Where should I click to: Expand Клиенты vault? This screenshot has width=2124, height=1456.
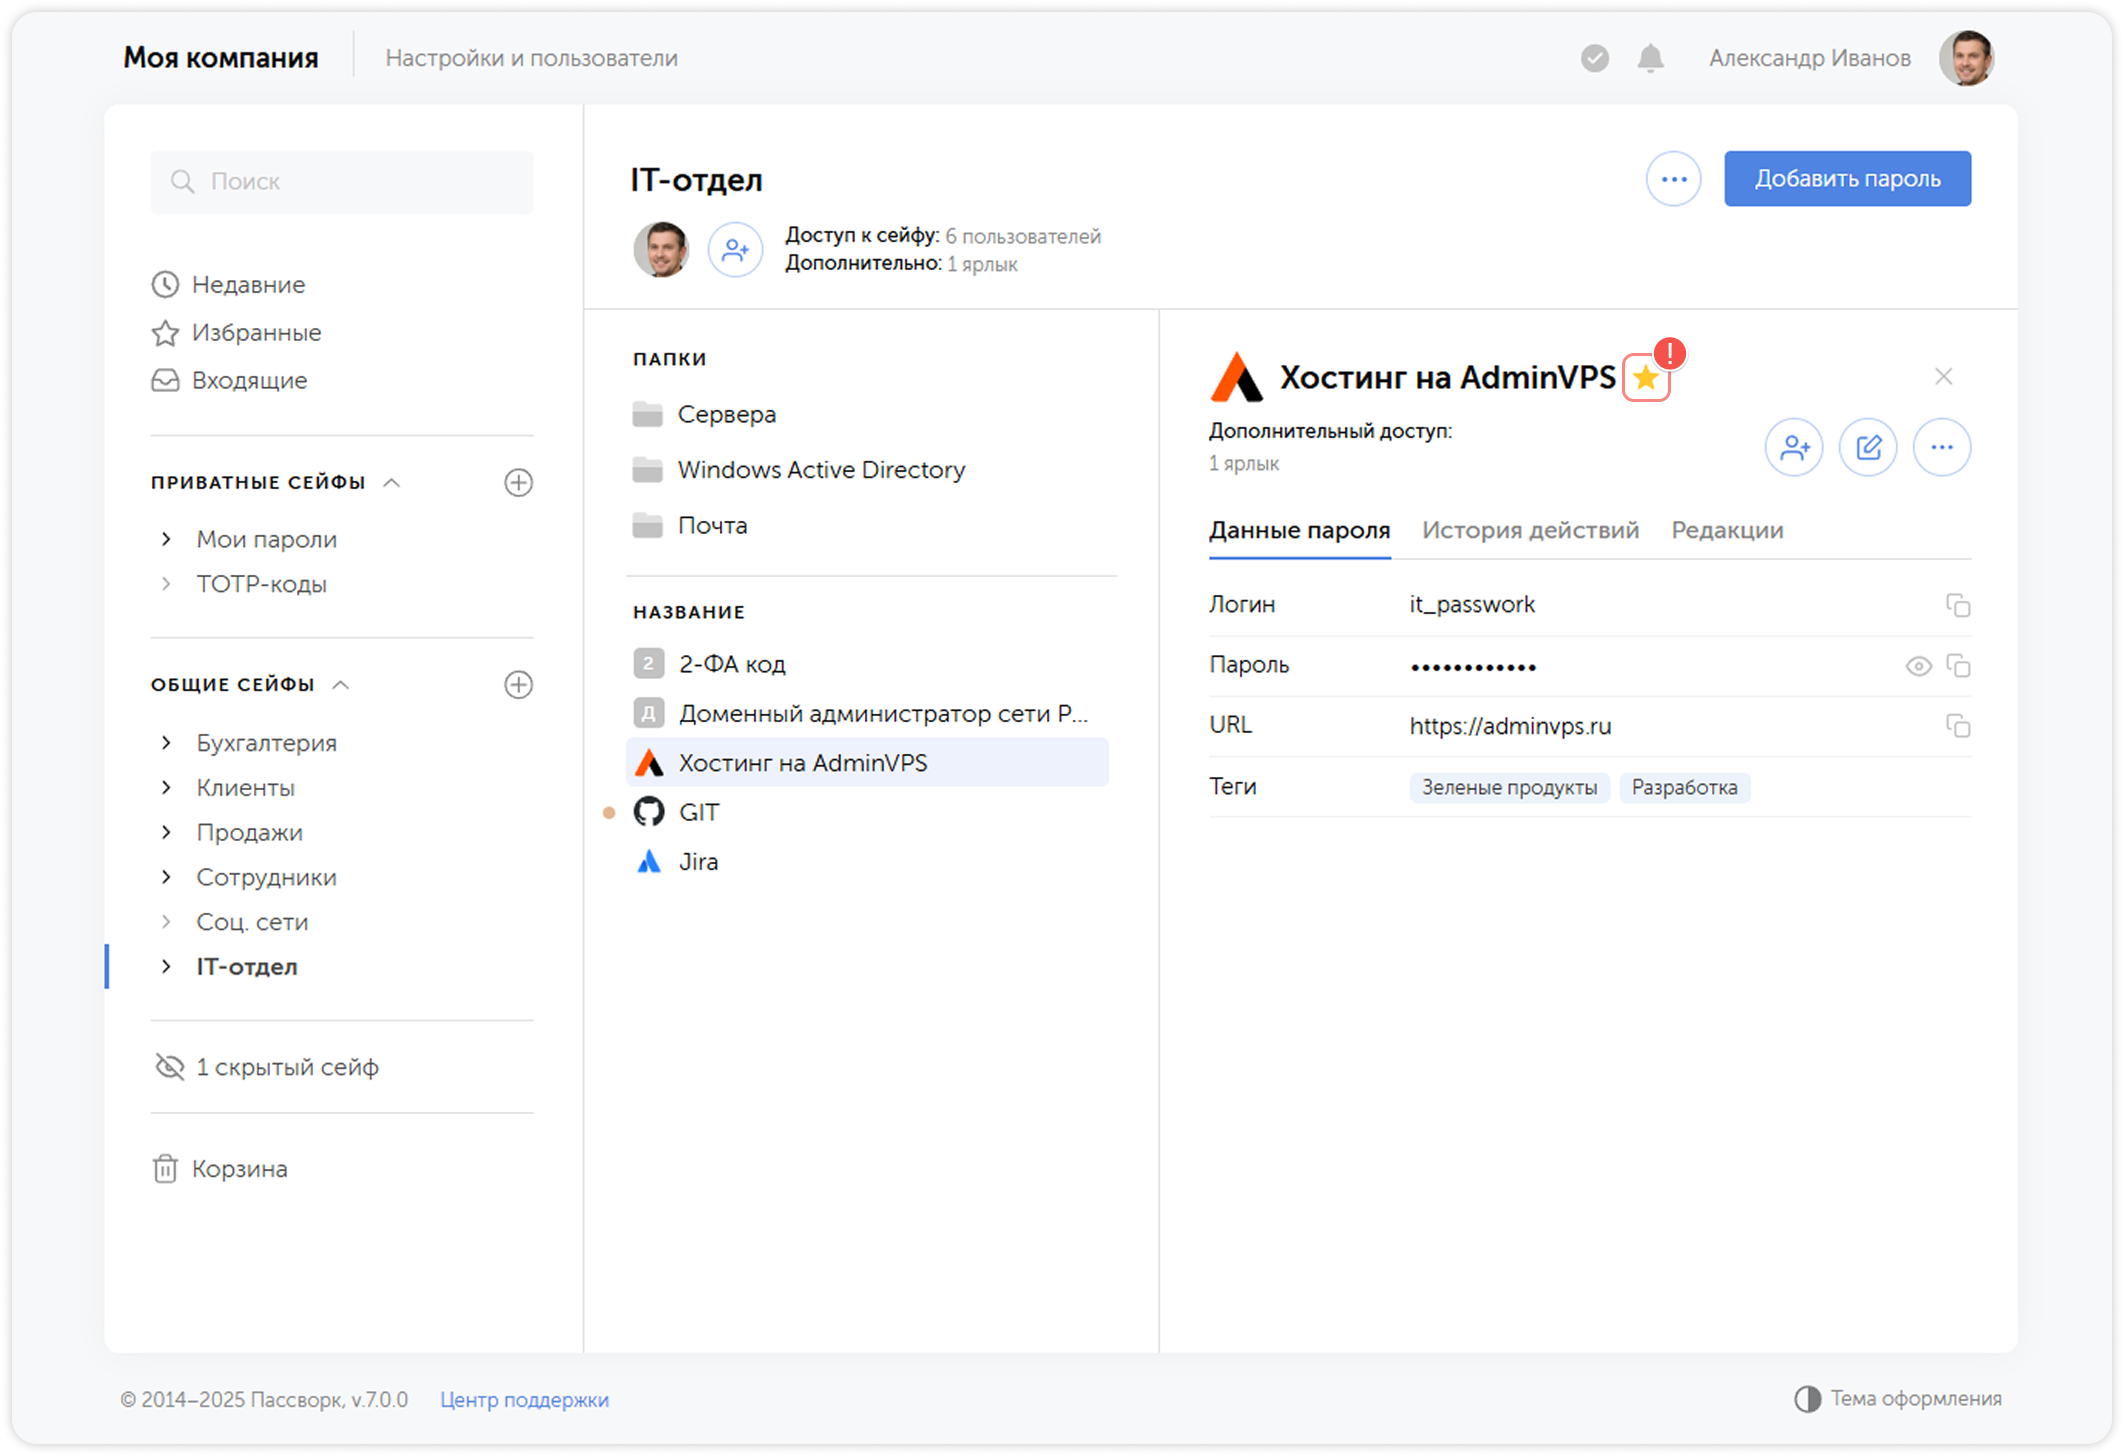[x=167, y=788]
